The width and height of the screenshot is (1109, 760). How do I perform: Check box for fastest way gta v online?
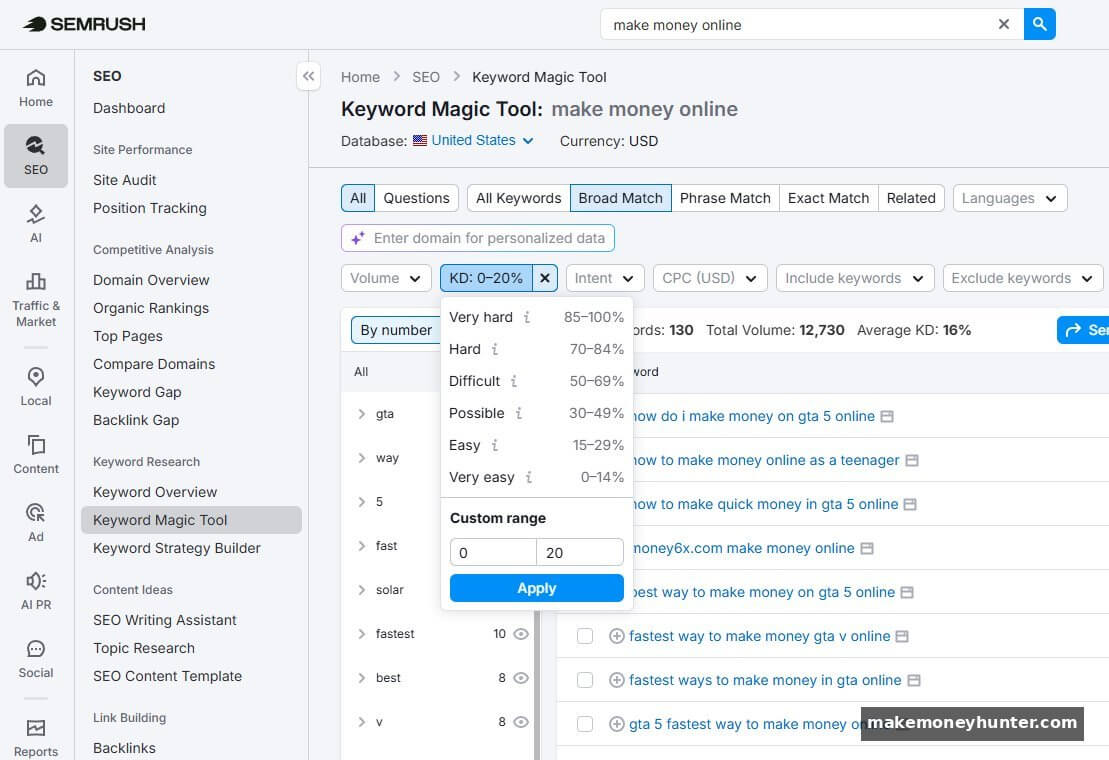585,636
